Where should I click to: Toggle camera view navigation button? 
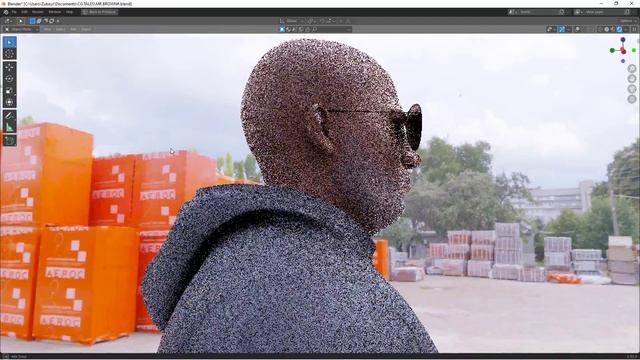coord(632,89)
